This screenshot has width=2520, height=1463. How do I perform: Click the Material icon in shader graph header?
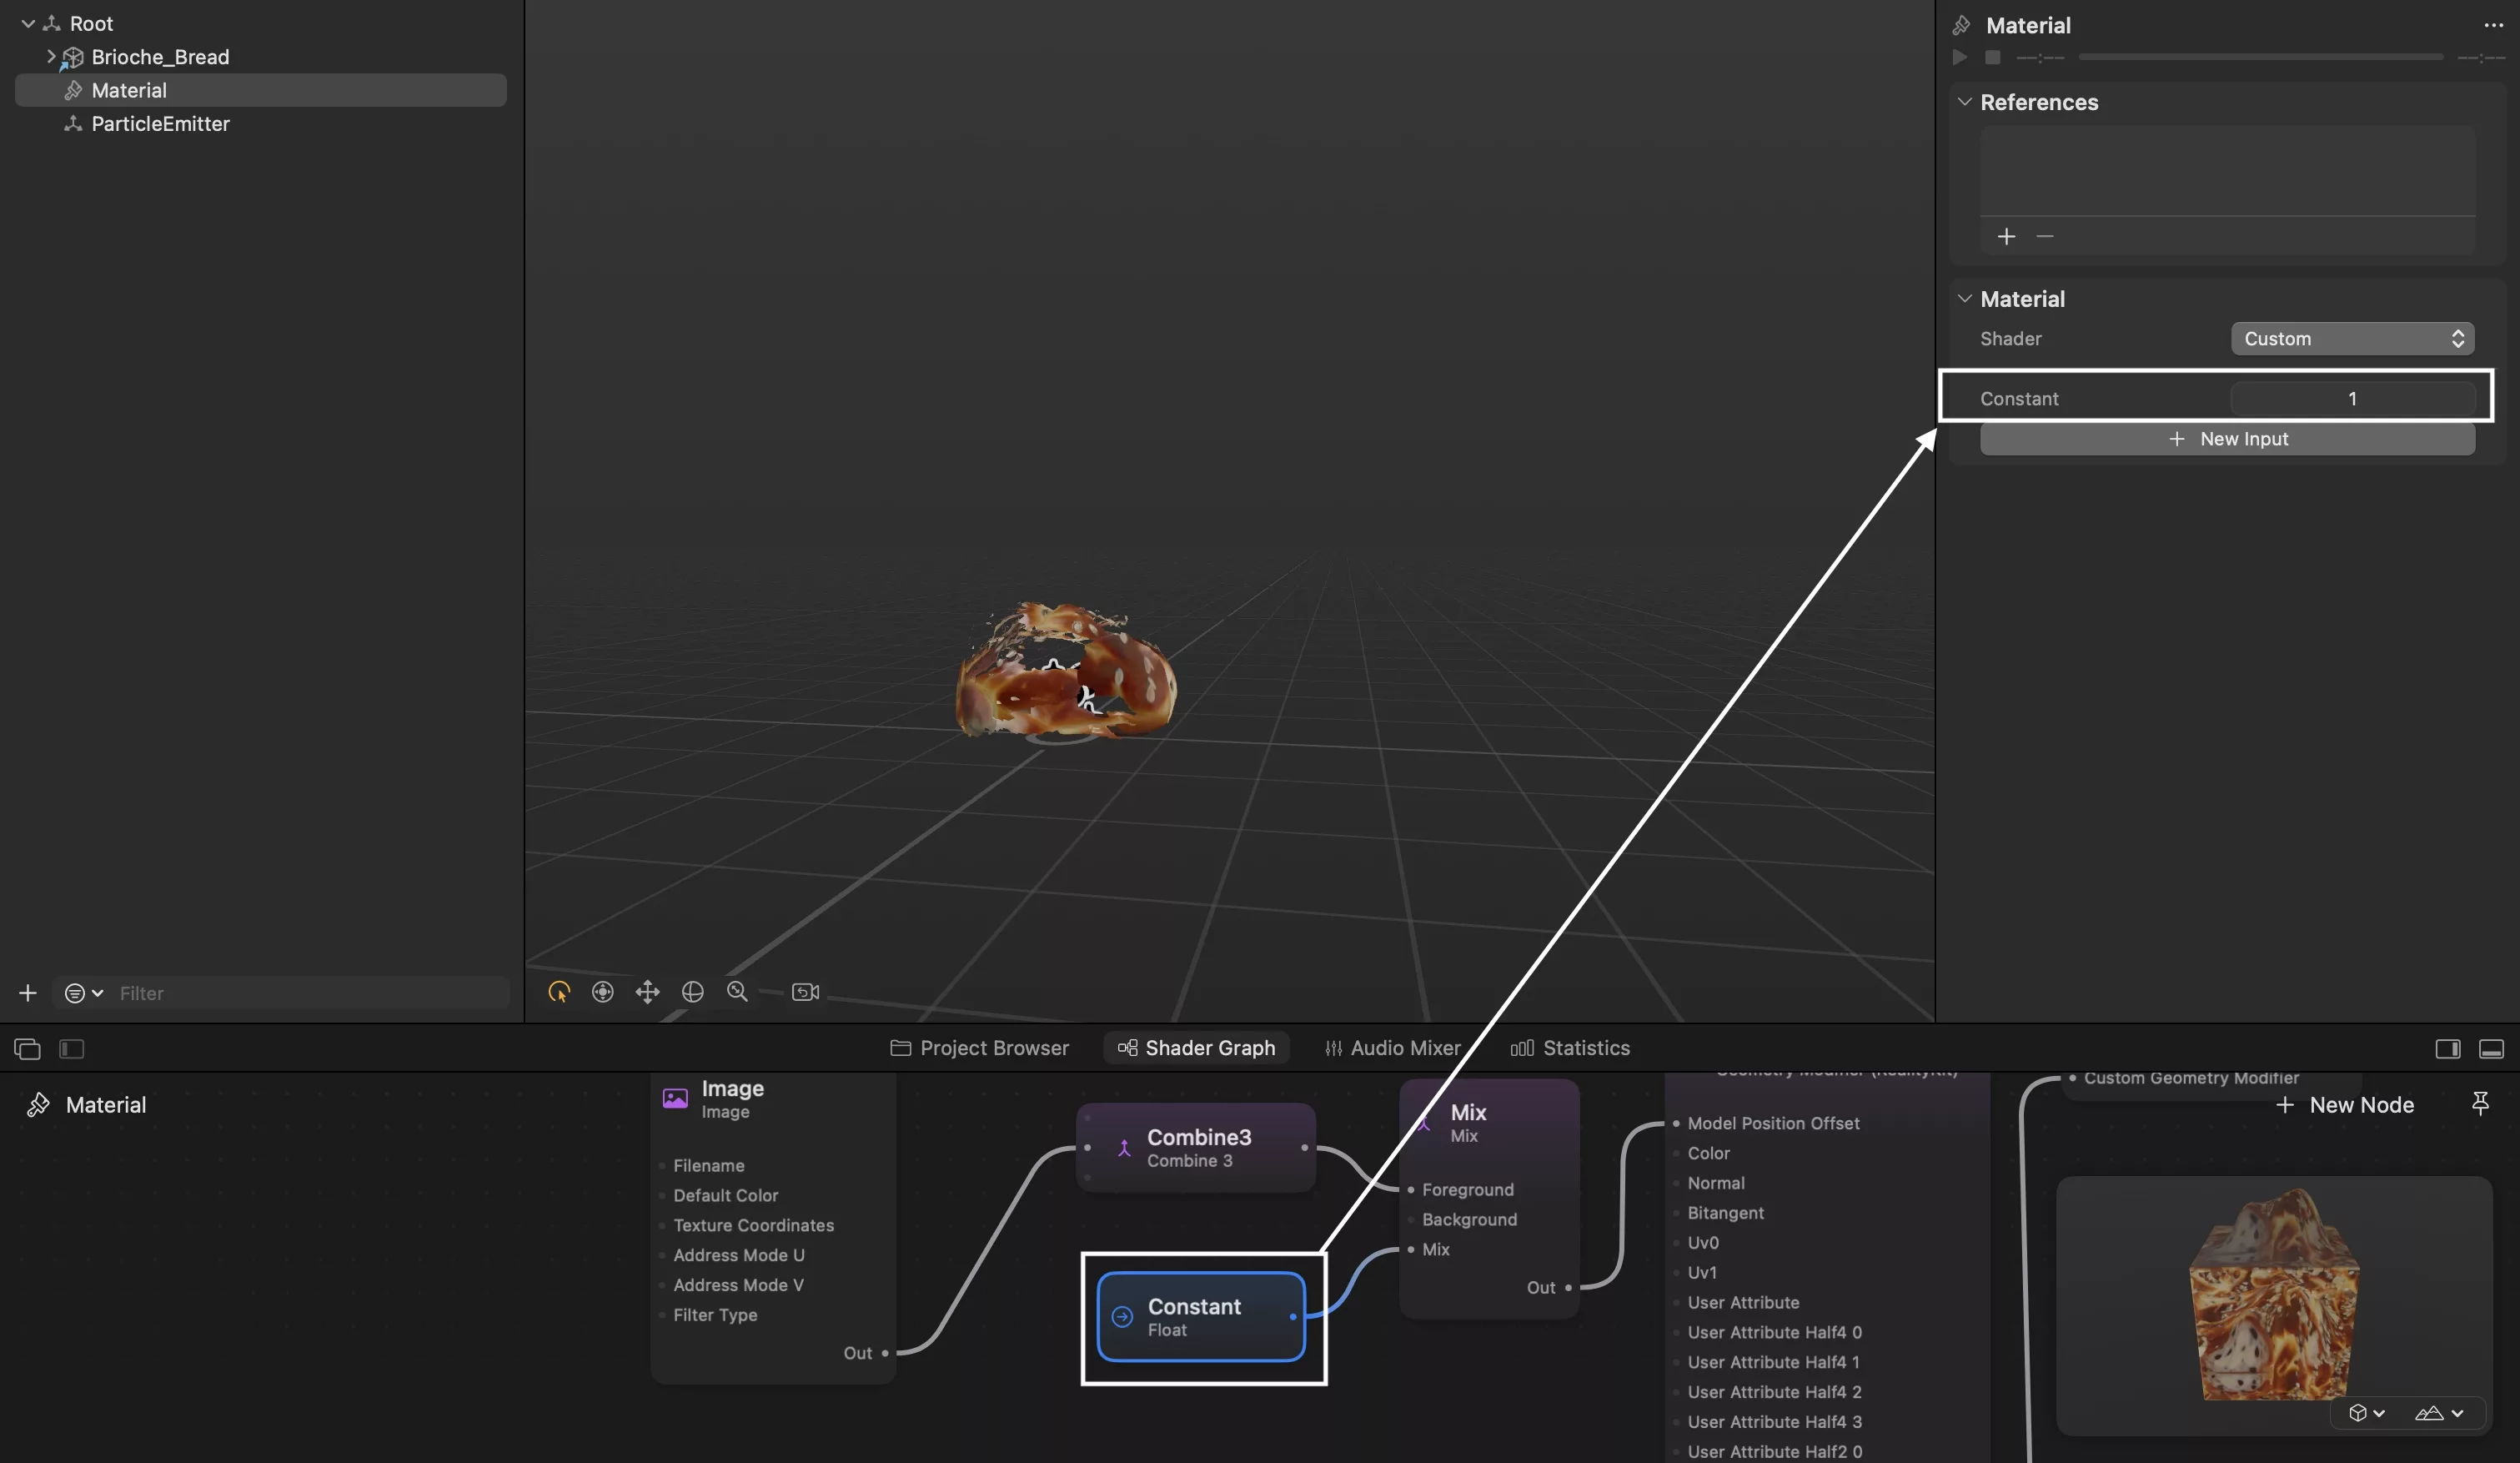(x=38, y=1105)
